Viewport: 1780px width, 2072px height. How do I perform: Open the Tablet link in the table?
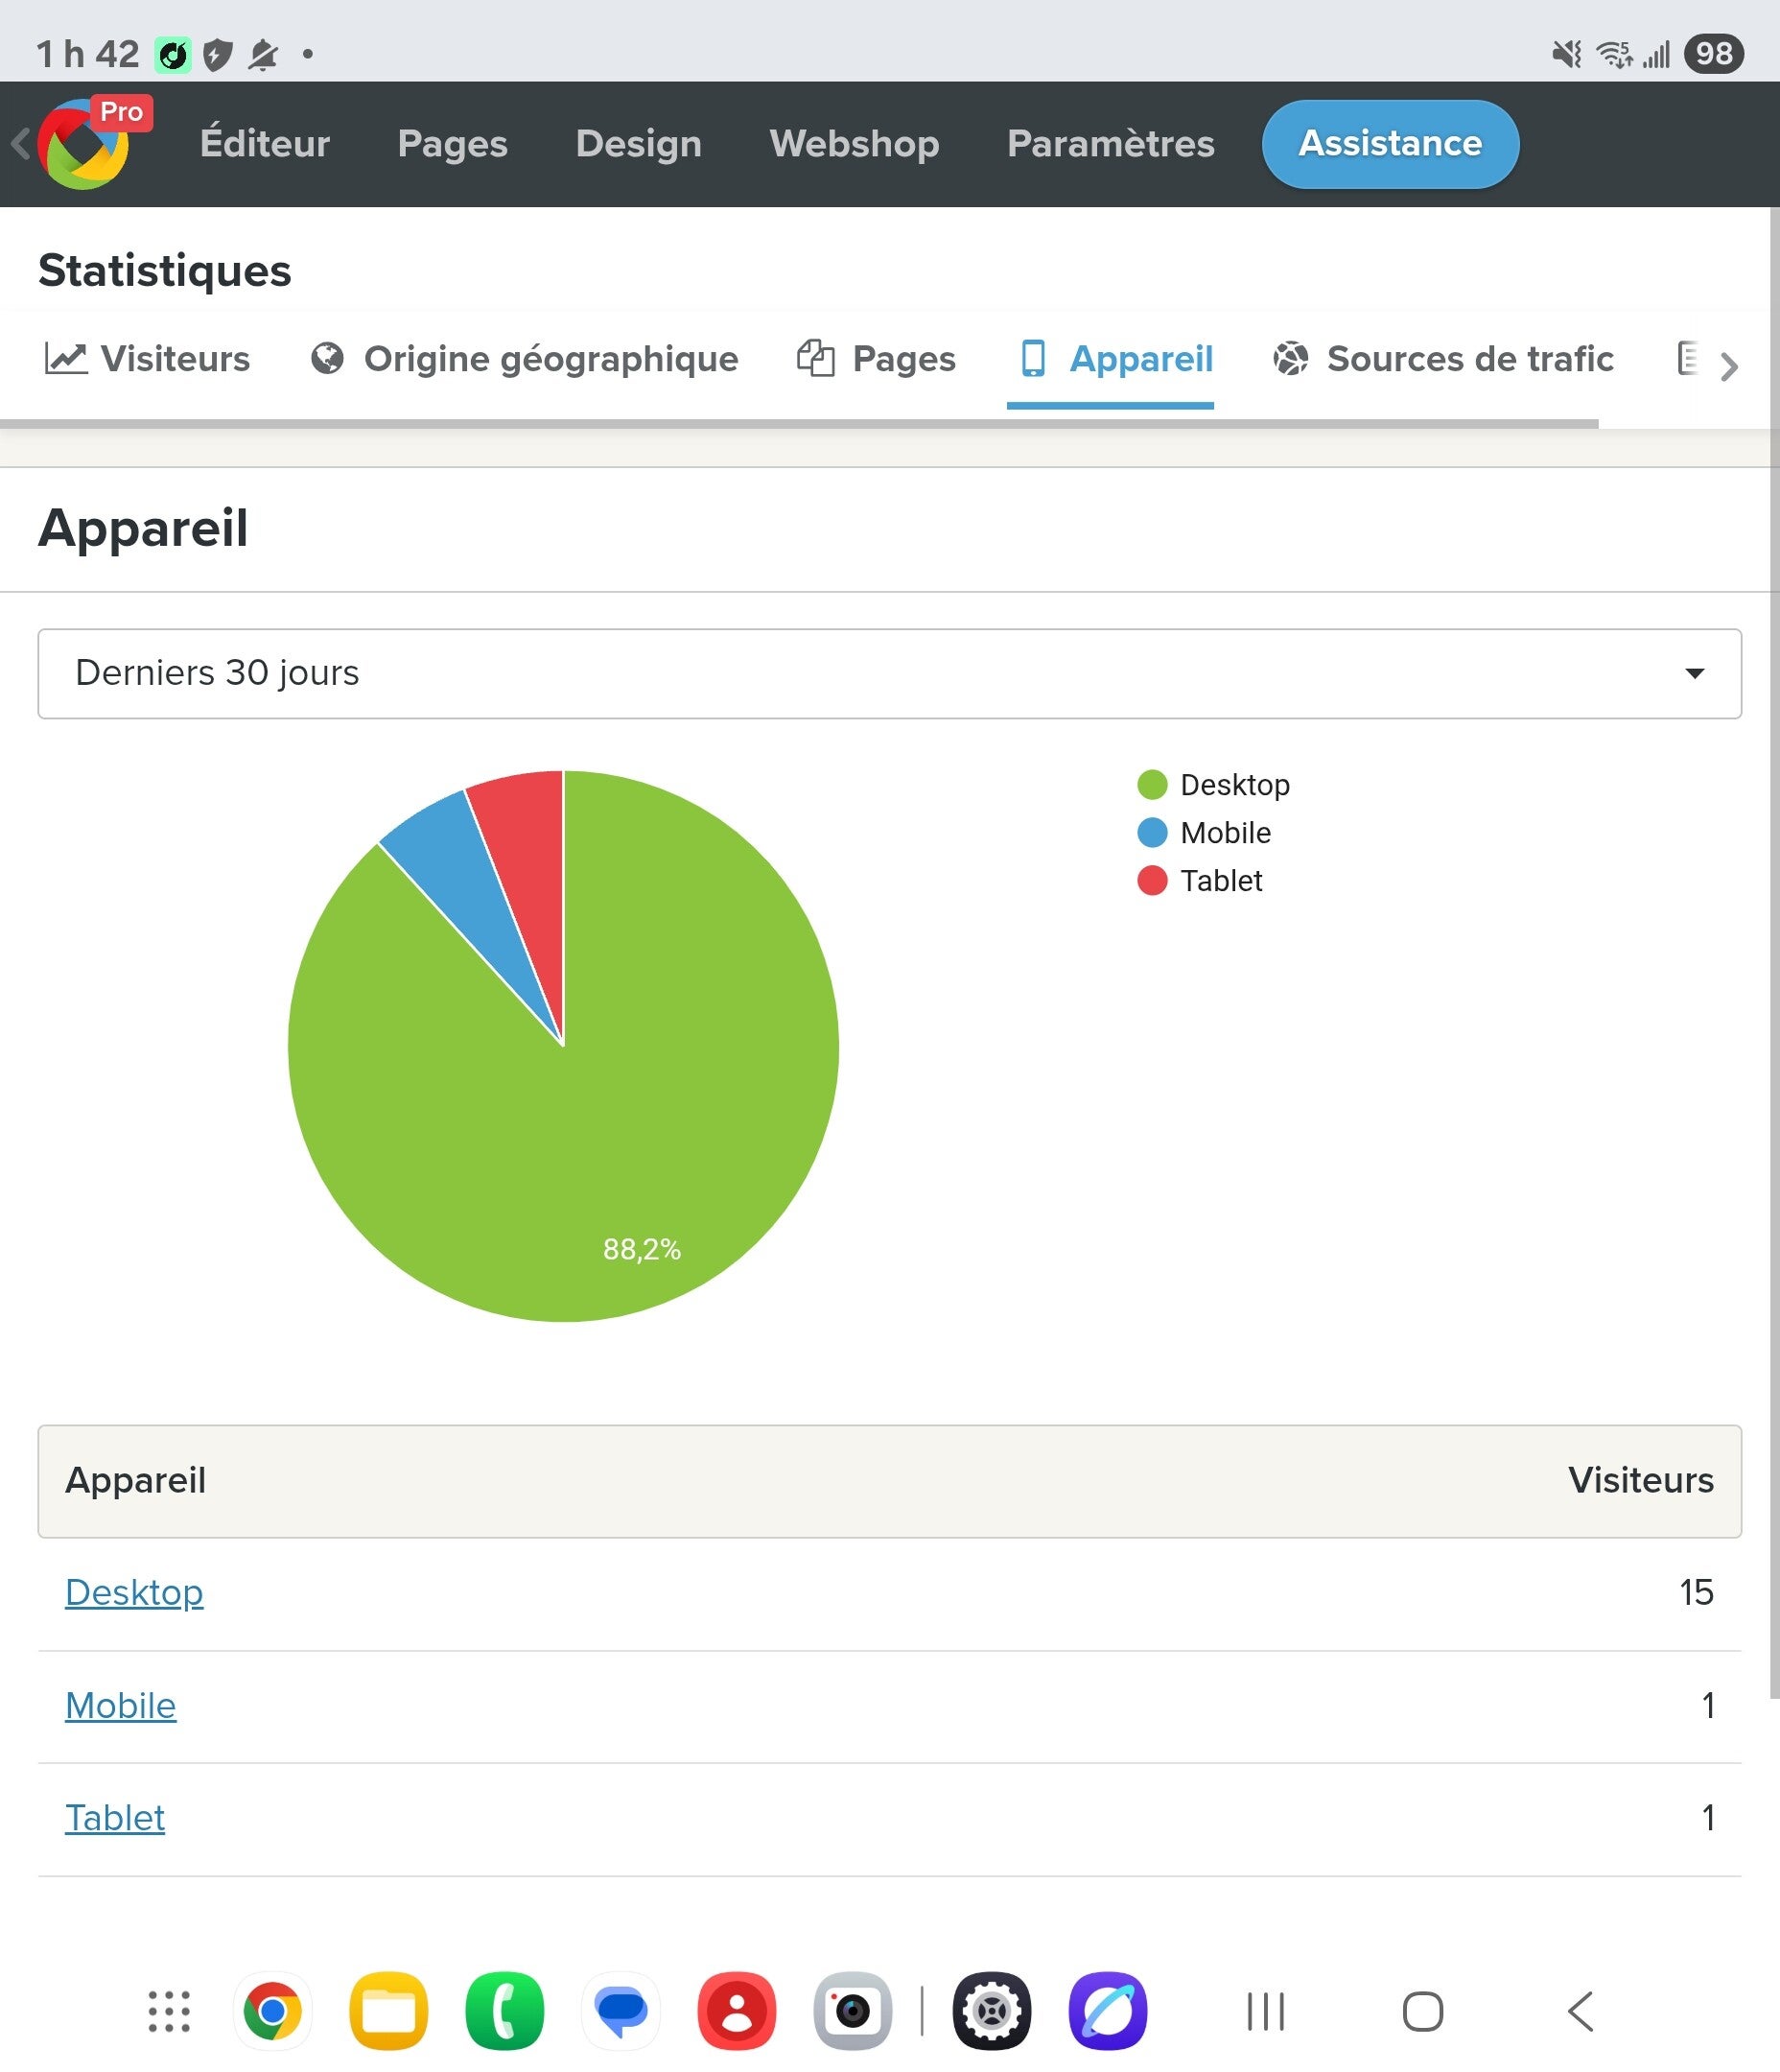[115, 1817]
